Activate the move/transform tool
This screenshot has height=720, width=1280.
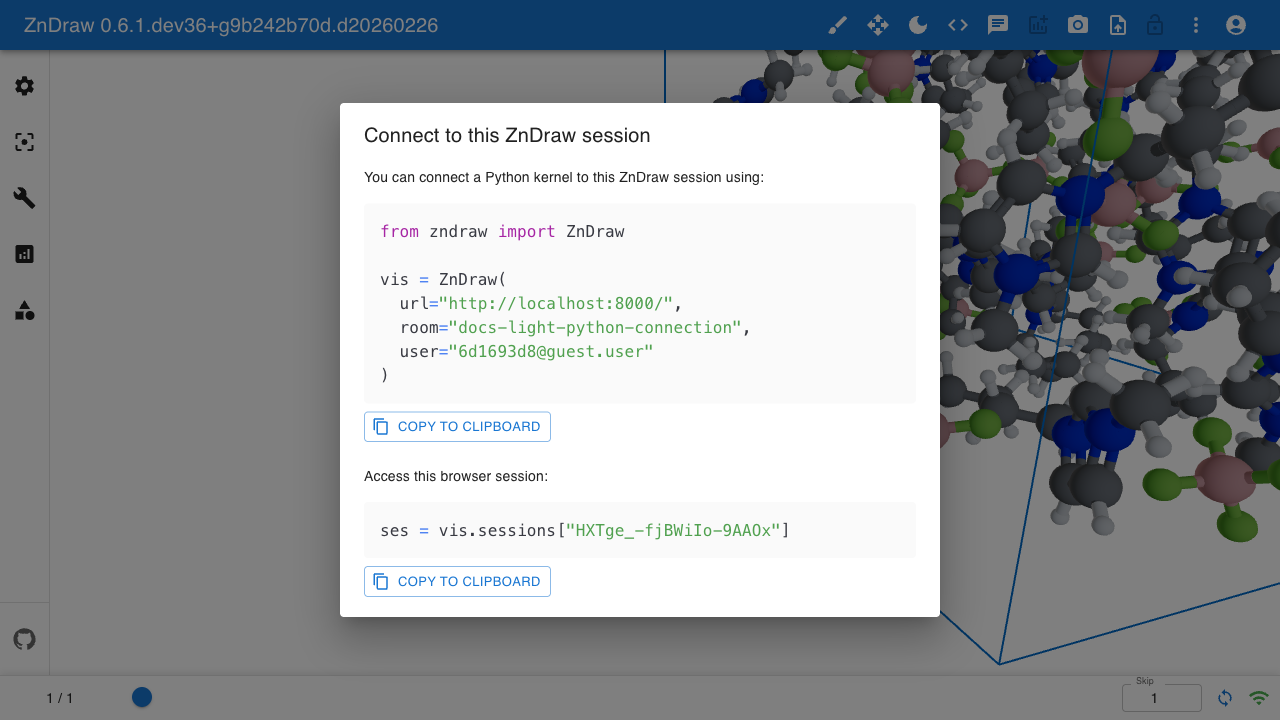[878, 25]
